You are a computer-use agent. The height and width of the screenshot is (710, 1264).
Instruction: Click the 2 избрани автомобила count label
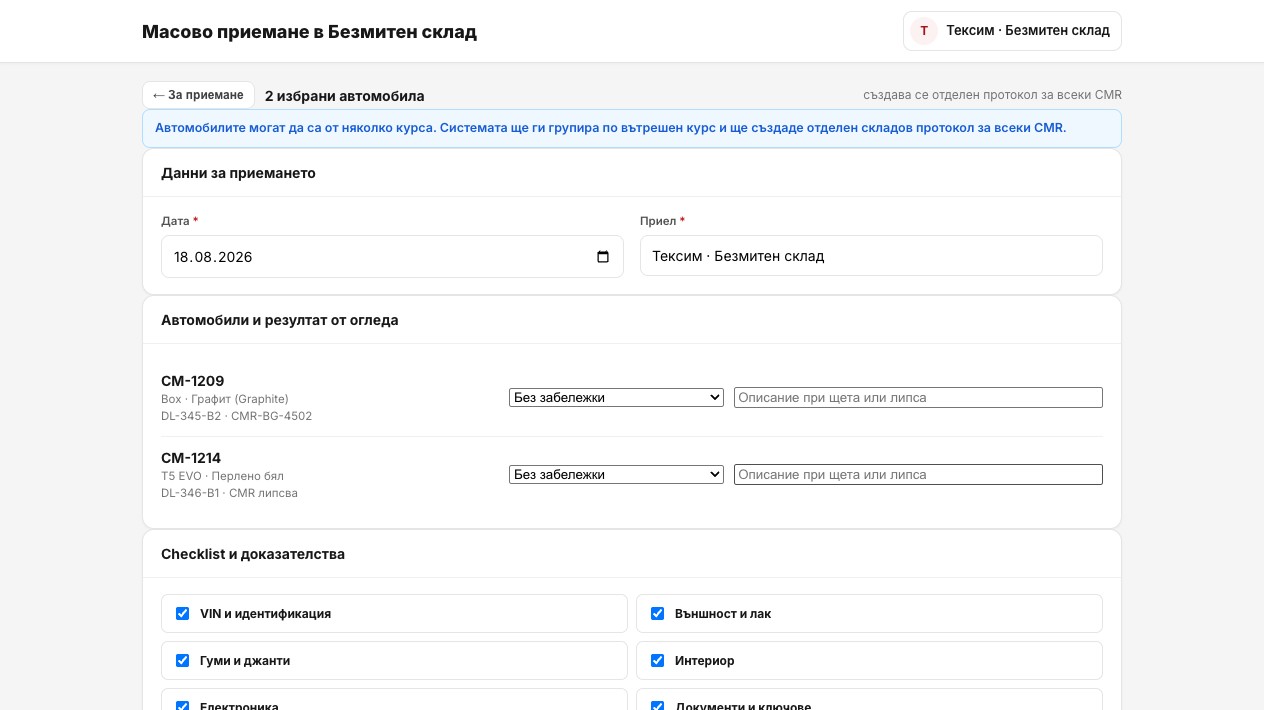[x=345, y=96]
